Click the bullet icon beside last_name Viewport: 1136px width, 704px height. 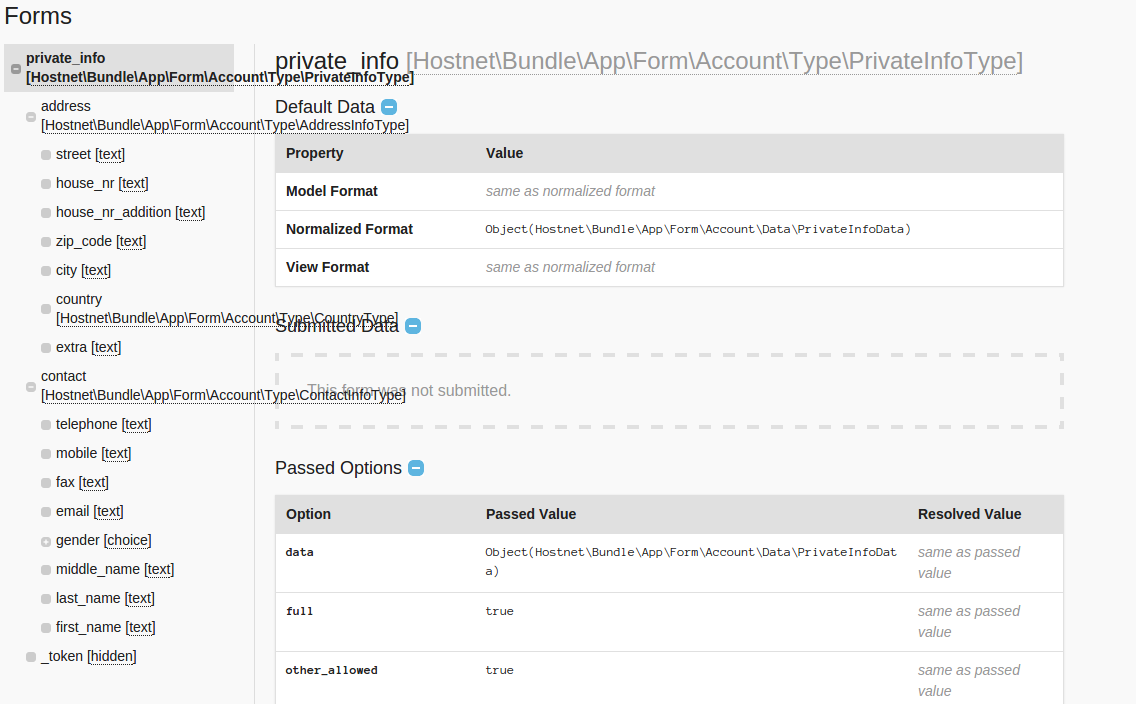[x=46, y=599]
